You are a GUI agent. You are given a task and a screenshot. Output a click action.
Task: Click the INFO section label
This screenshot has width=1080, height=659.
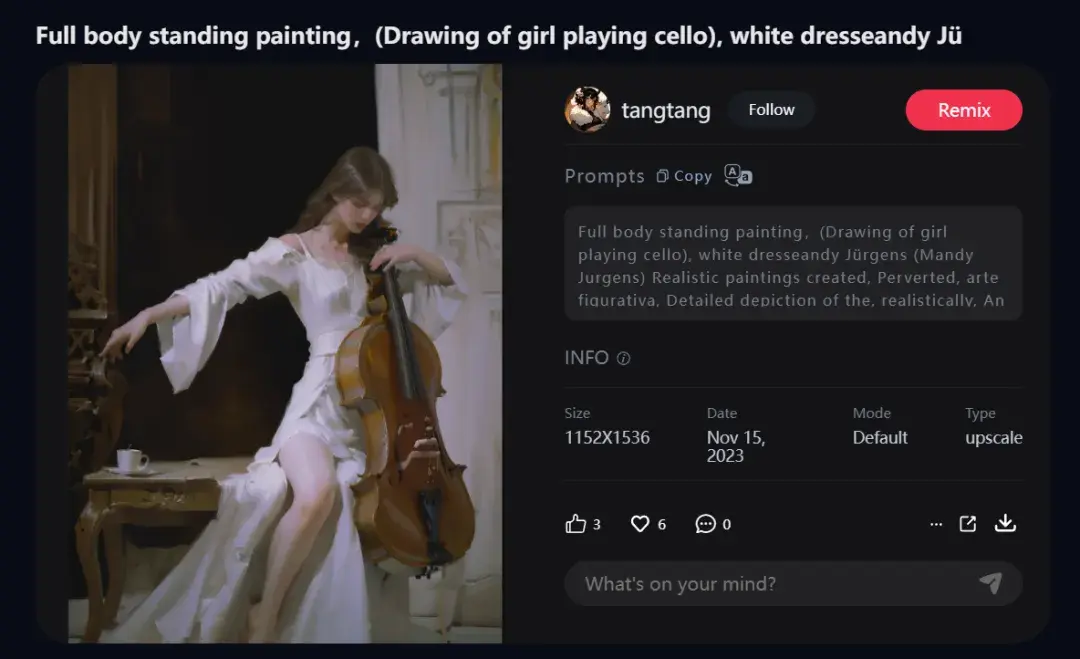(x=587, y=358)
